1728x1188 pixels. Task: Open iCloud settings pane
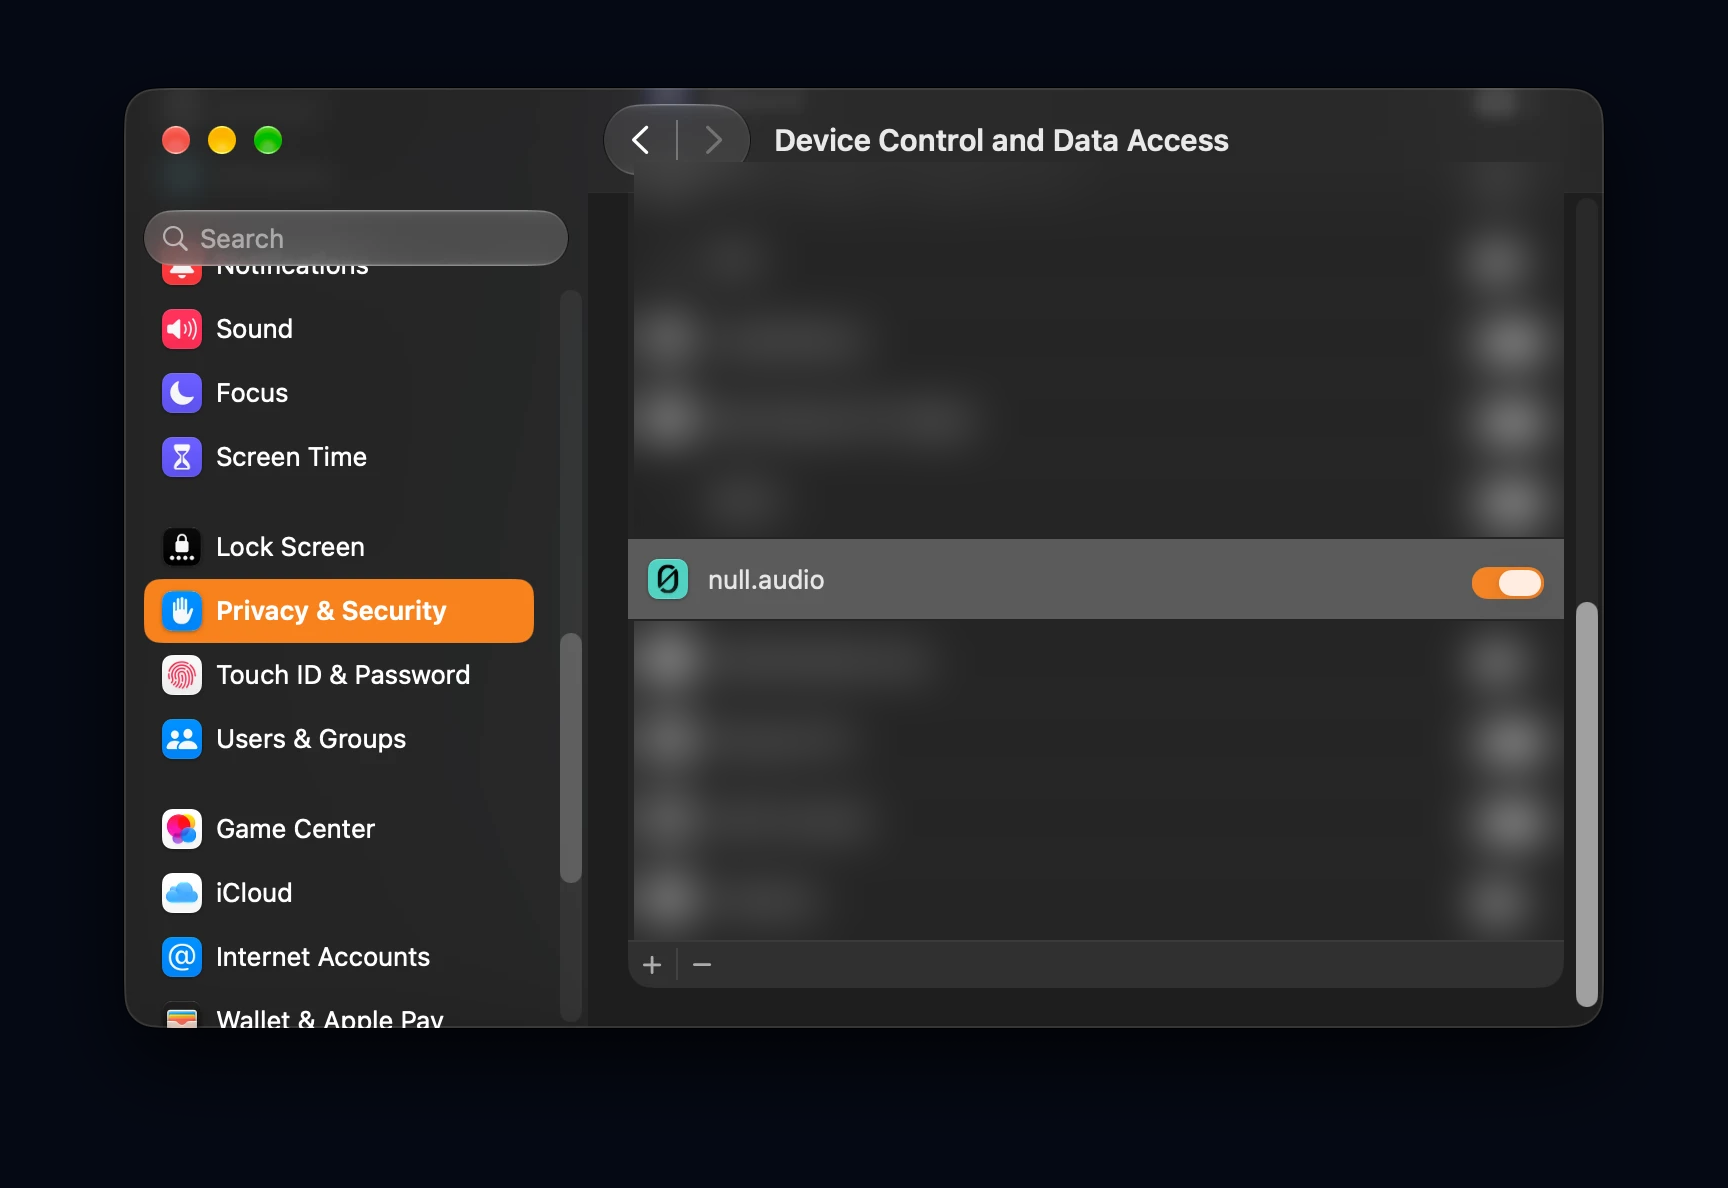[339, 893]
